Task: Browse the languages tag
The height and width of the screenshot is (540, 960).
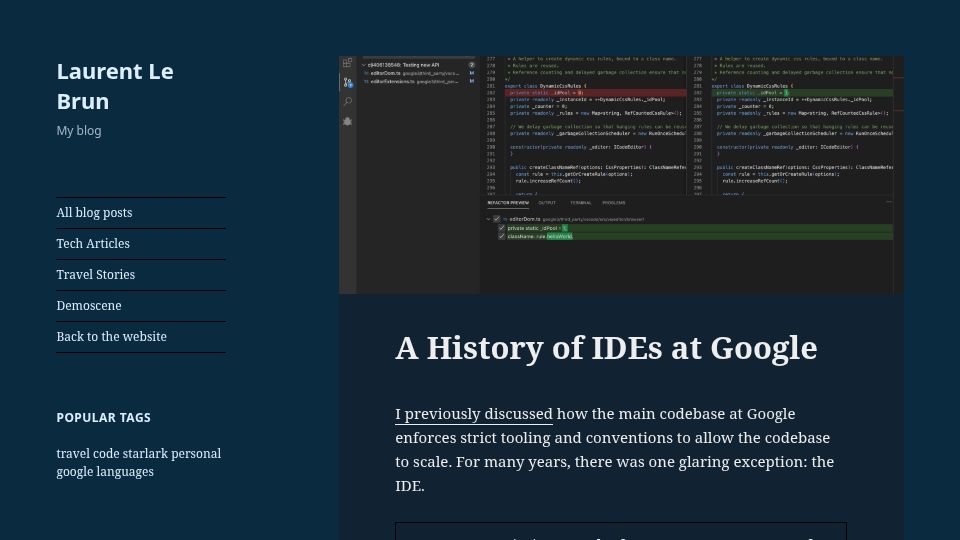Action: 125,472
